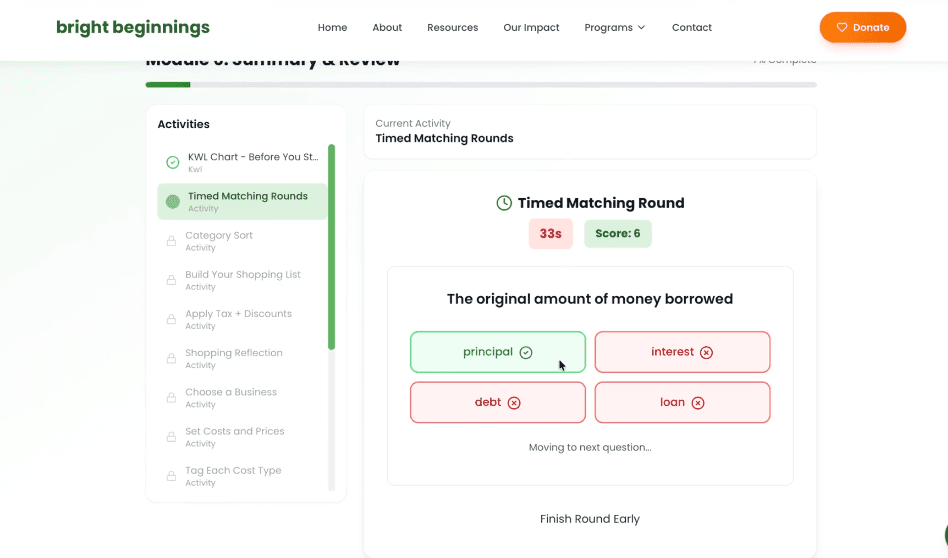The height and width of the screenshot is (558, 948).
Task: Click the lock icon beside Build Your Shopping List
Action: point(171,280)
